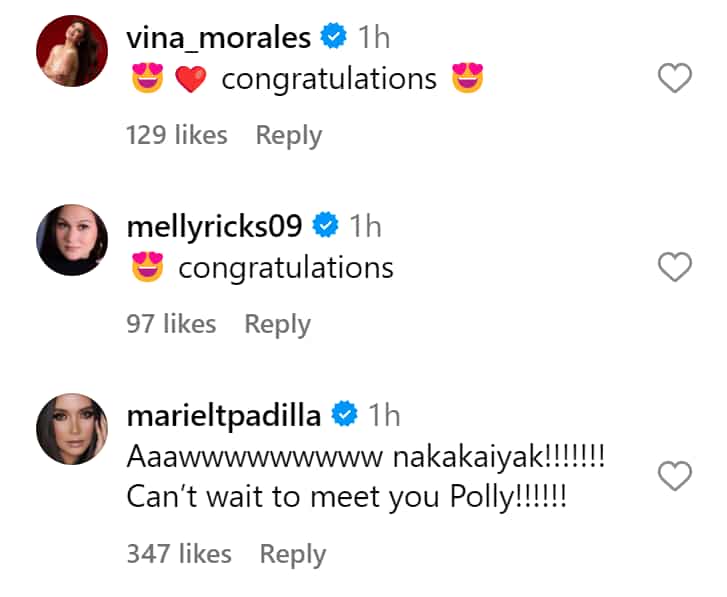The image size is (727, 597).
Task: Like marieltpadilla's comment with the heart icon
Action: pos(675,476)
